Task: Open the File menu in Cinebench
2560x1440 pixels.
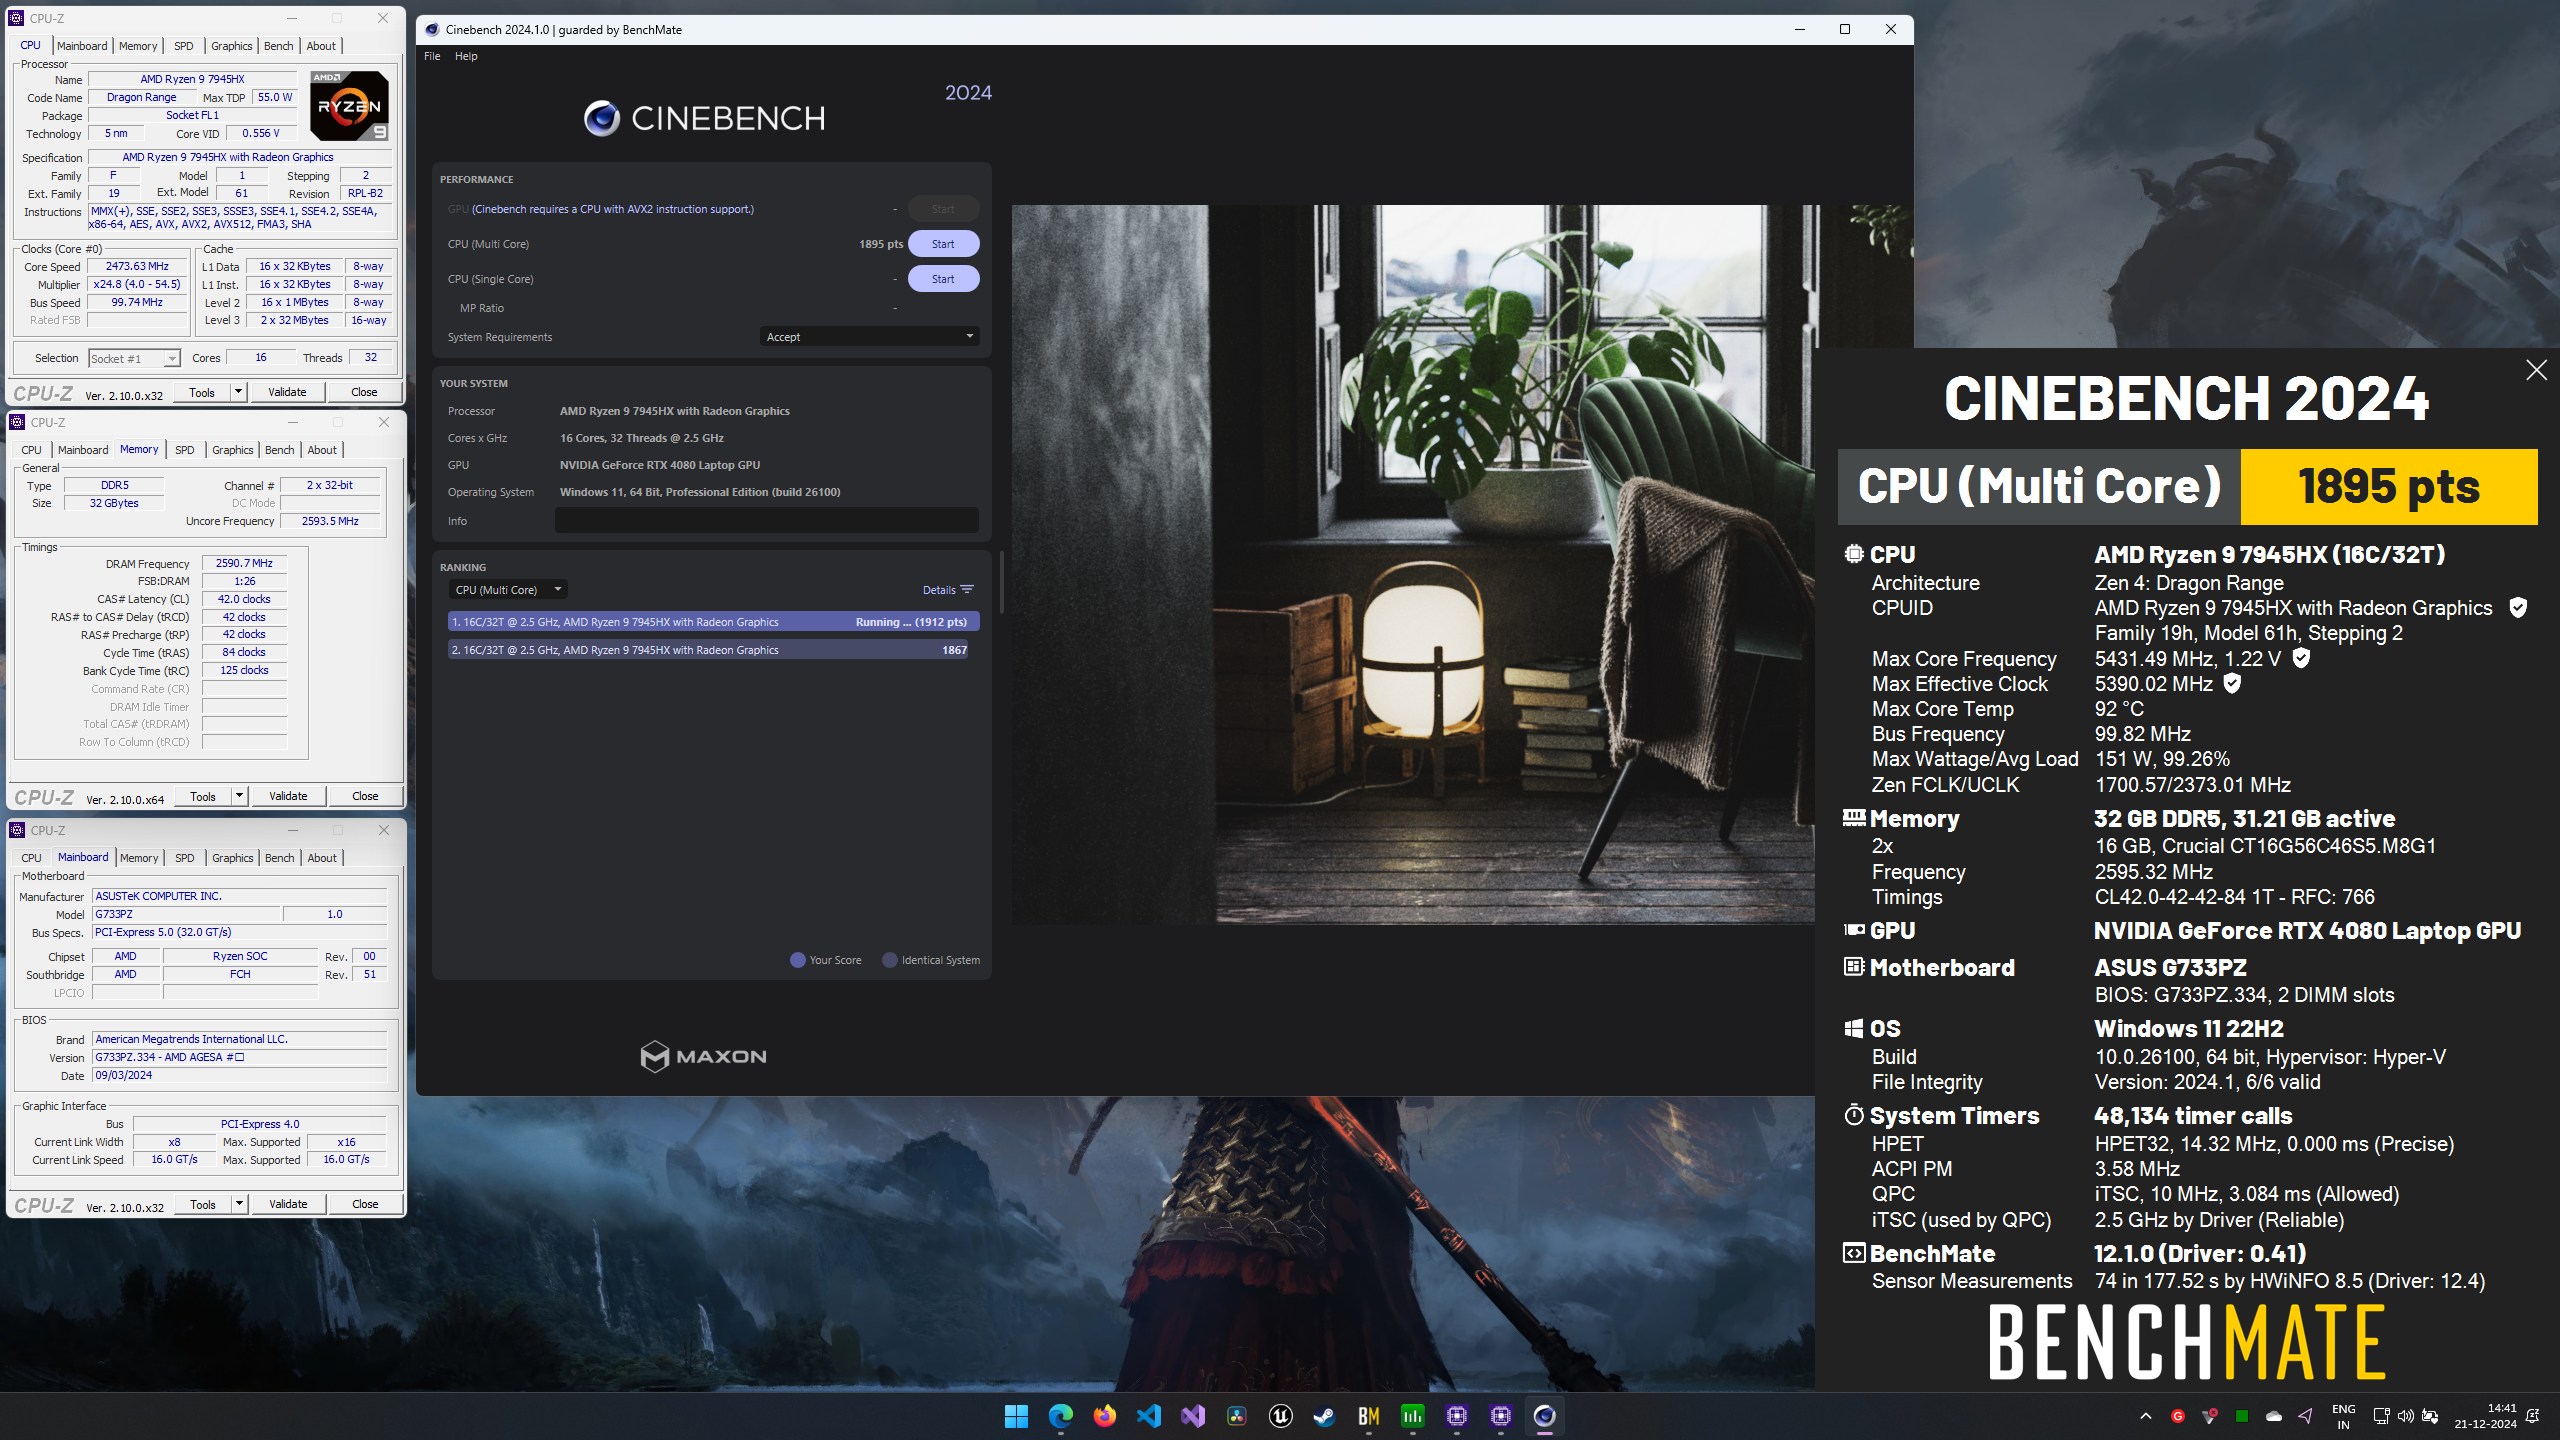Action: 432,56
